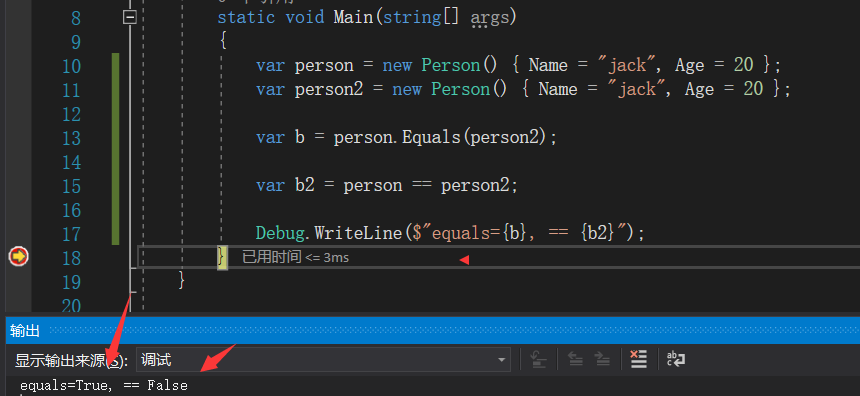This screenshot has height=396, width=860.
Task: Click the find message in code icon
Action: pyautogui.click(x=539, y=360)
